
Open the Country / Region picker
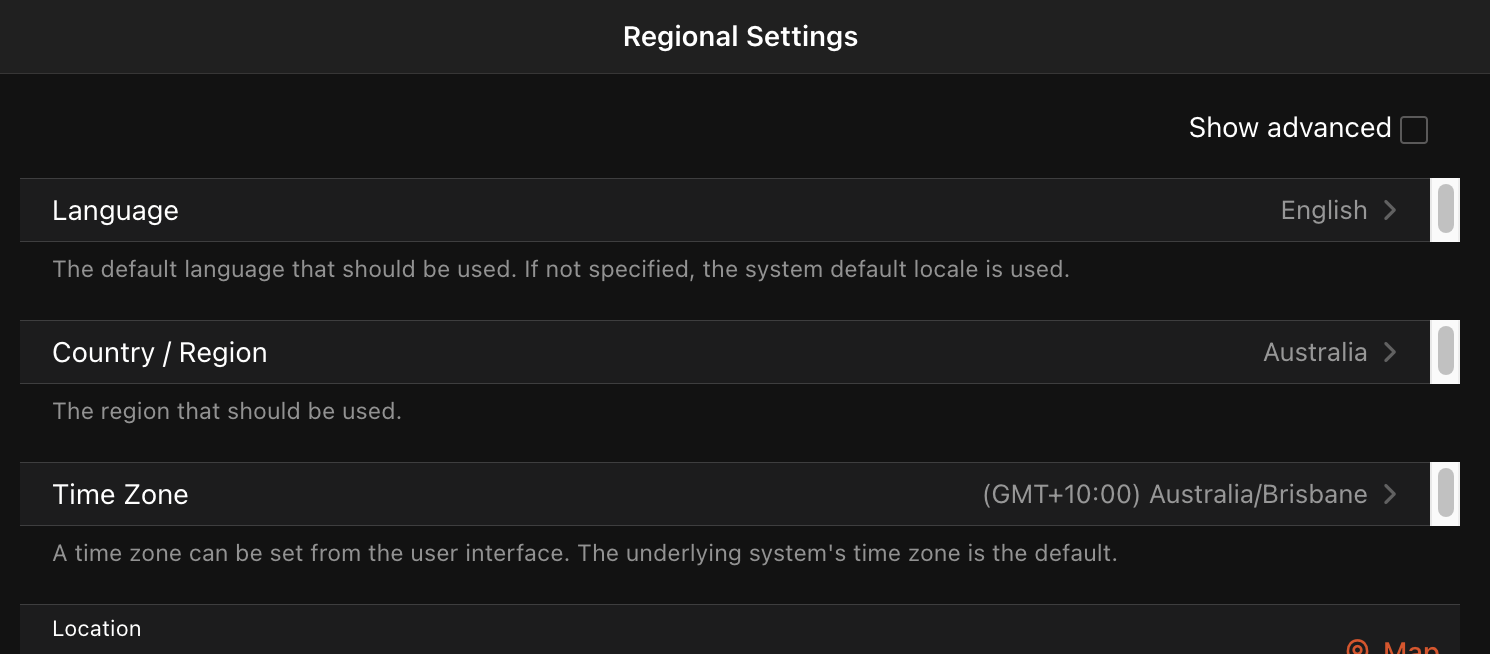pos(700,352)
